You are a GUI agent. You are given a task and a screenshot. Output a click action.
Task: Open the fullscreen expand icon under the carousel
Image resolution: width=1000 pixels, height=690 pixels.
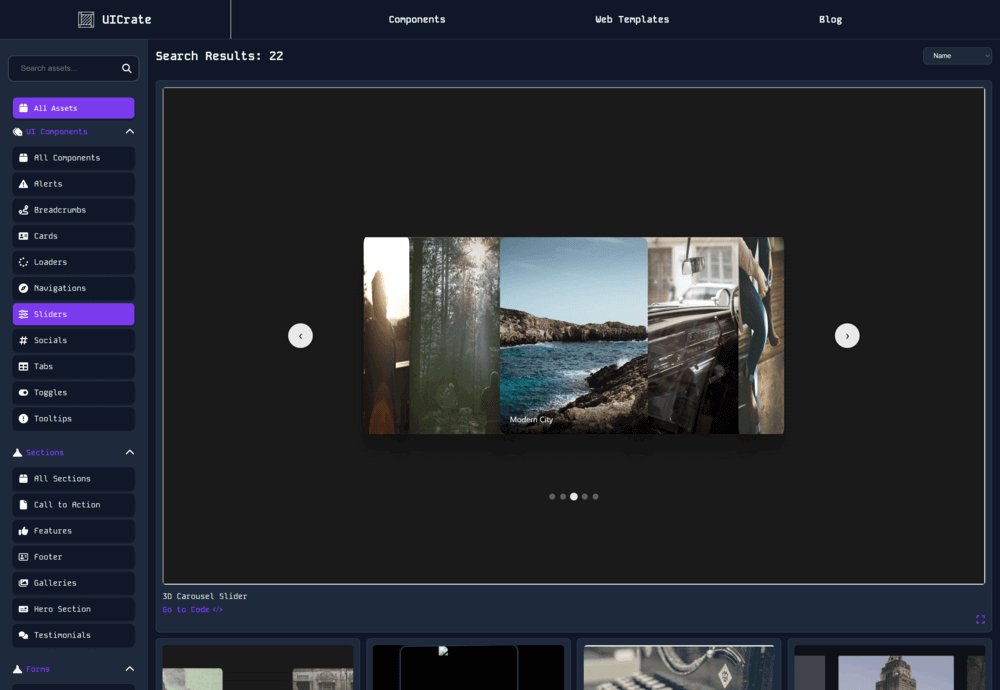click(980, 619)
